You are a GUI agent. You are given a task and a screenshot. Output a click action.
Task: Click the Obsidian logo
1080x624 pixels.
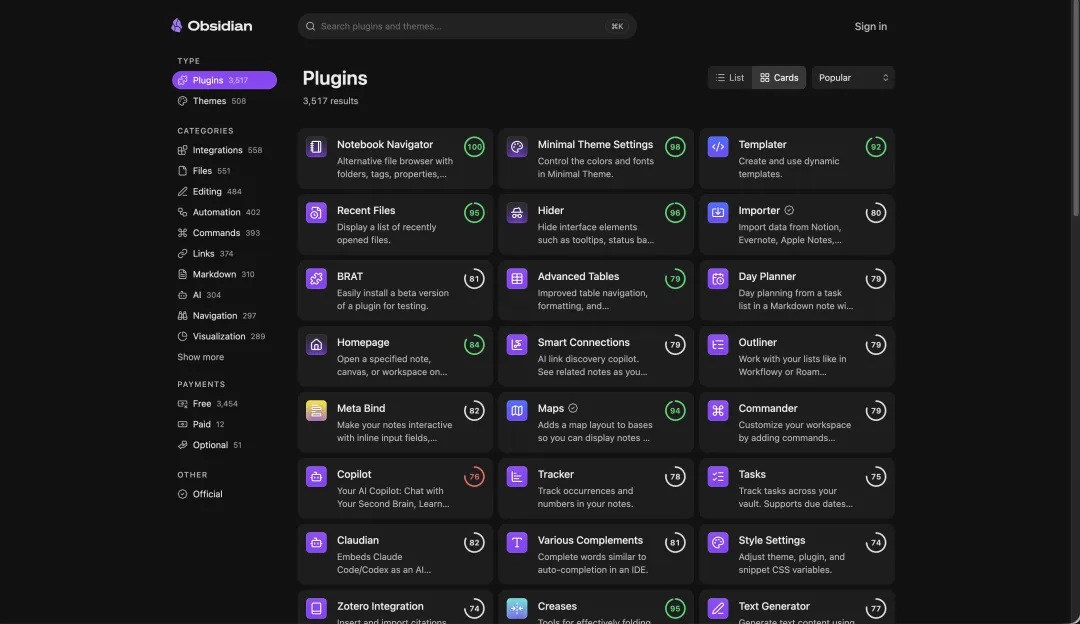click(x=211, y=26)
